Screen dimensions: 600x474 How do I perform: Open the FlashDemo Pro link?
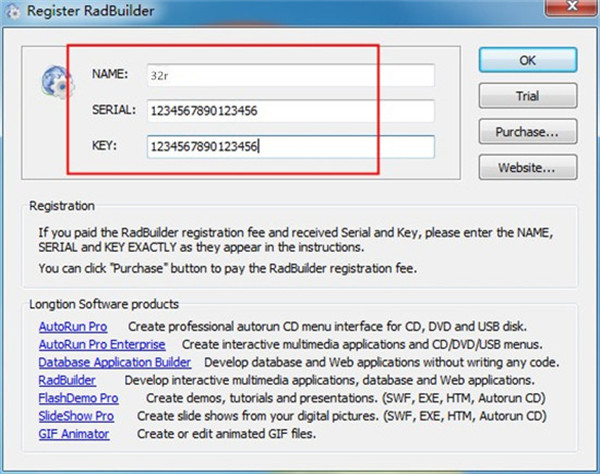[x=78, y=398]
